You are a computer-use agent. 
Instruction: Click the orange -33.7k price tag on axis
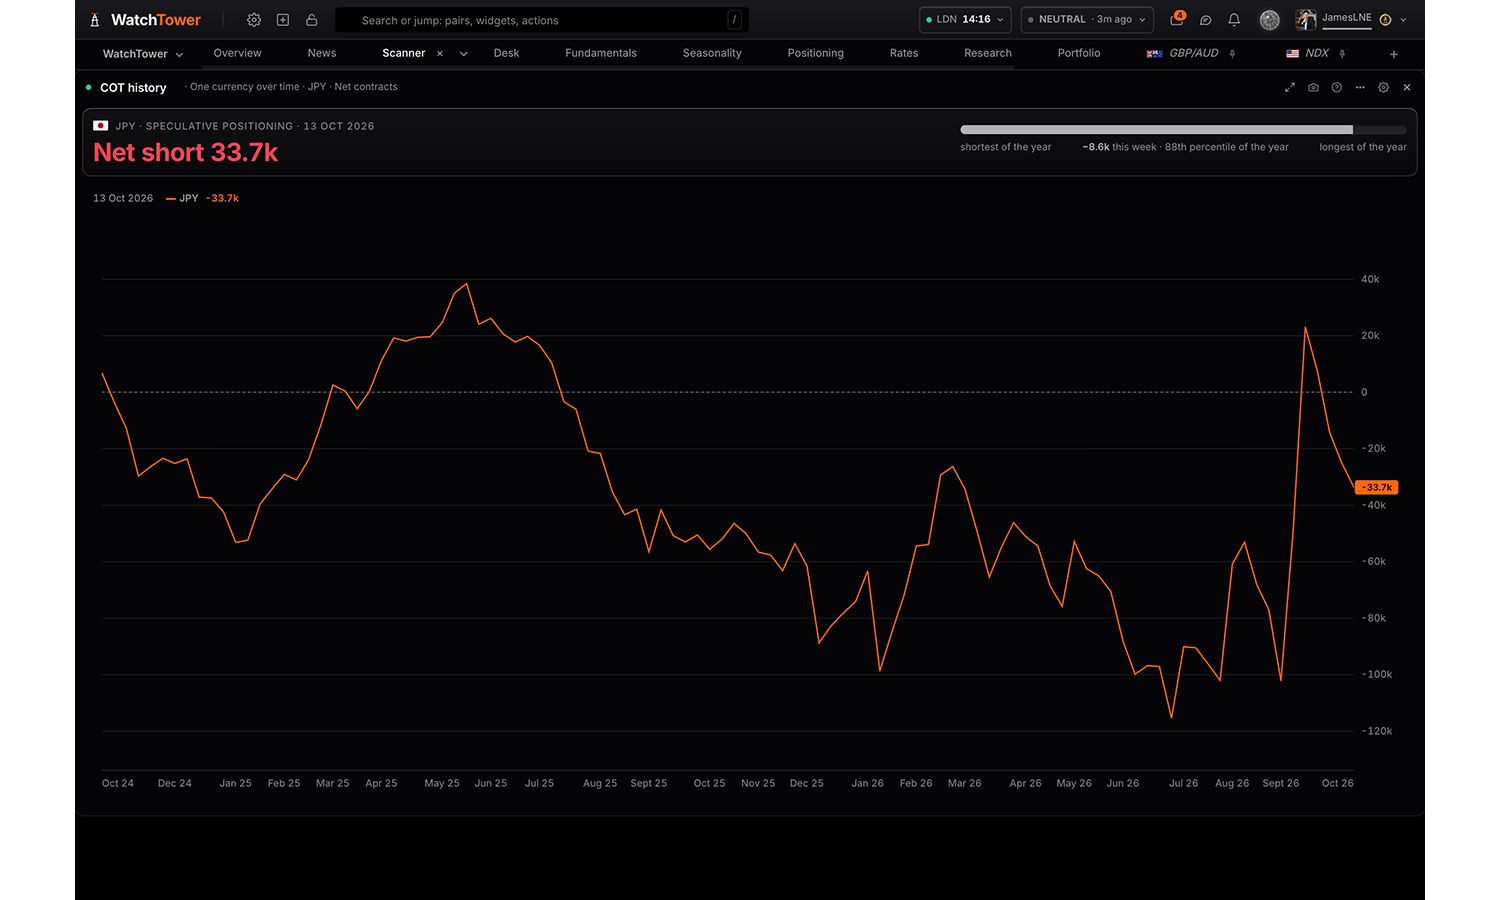pyautogui.click(x=1377, y=487)
